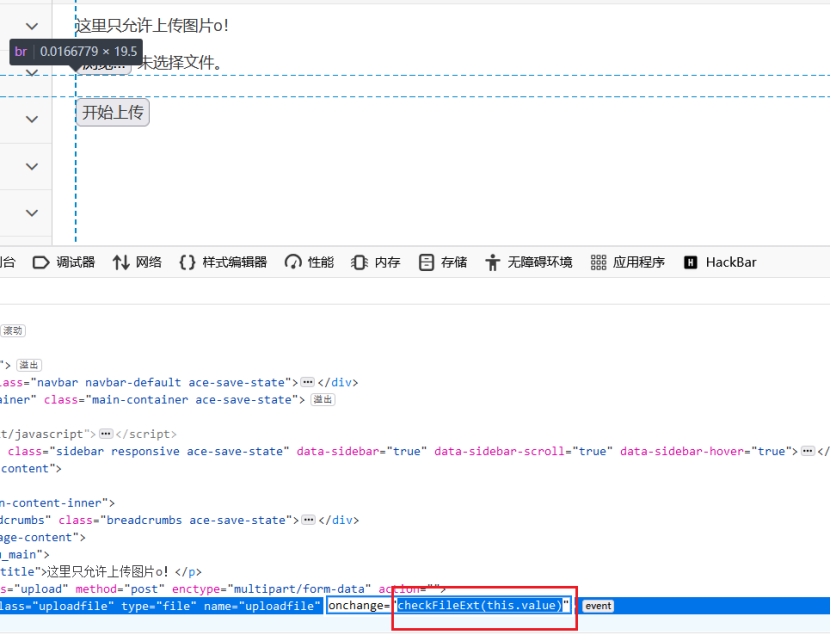Viewport: 831px width, 641px height.
Task: Expand the topmost sidebar chevron arrow
Action: [x=32, y=27]
